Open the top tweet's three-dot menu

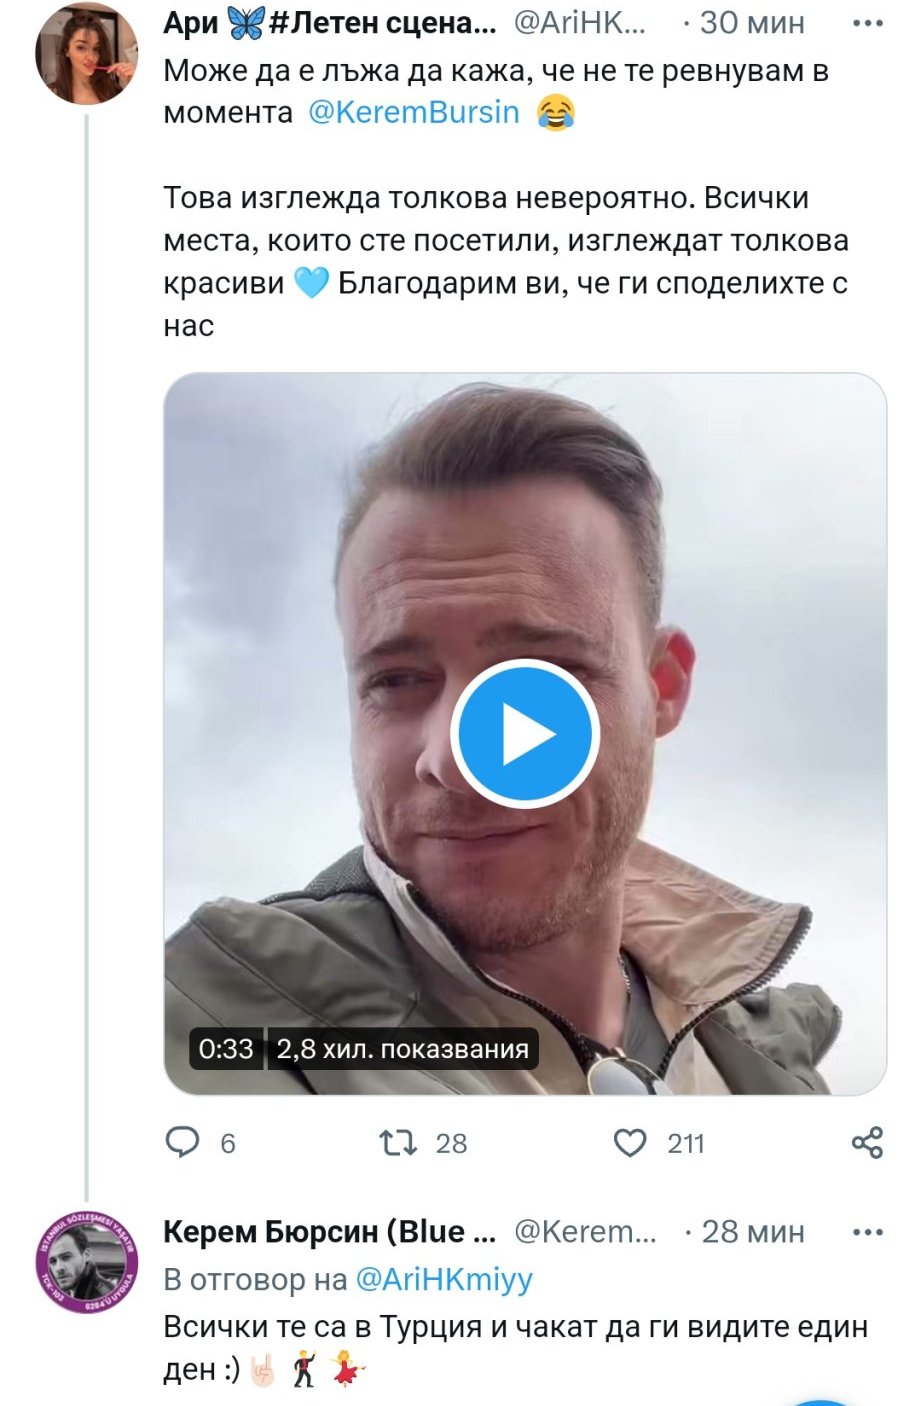866,23
